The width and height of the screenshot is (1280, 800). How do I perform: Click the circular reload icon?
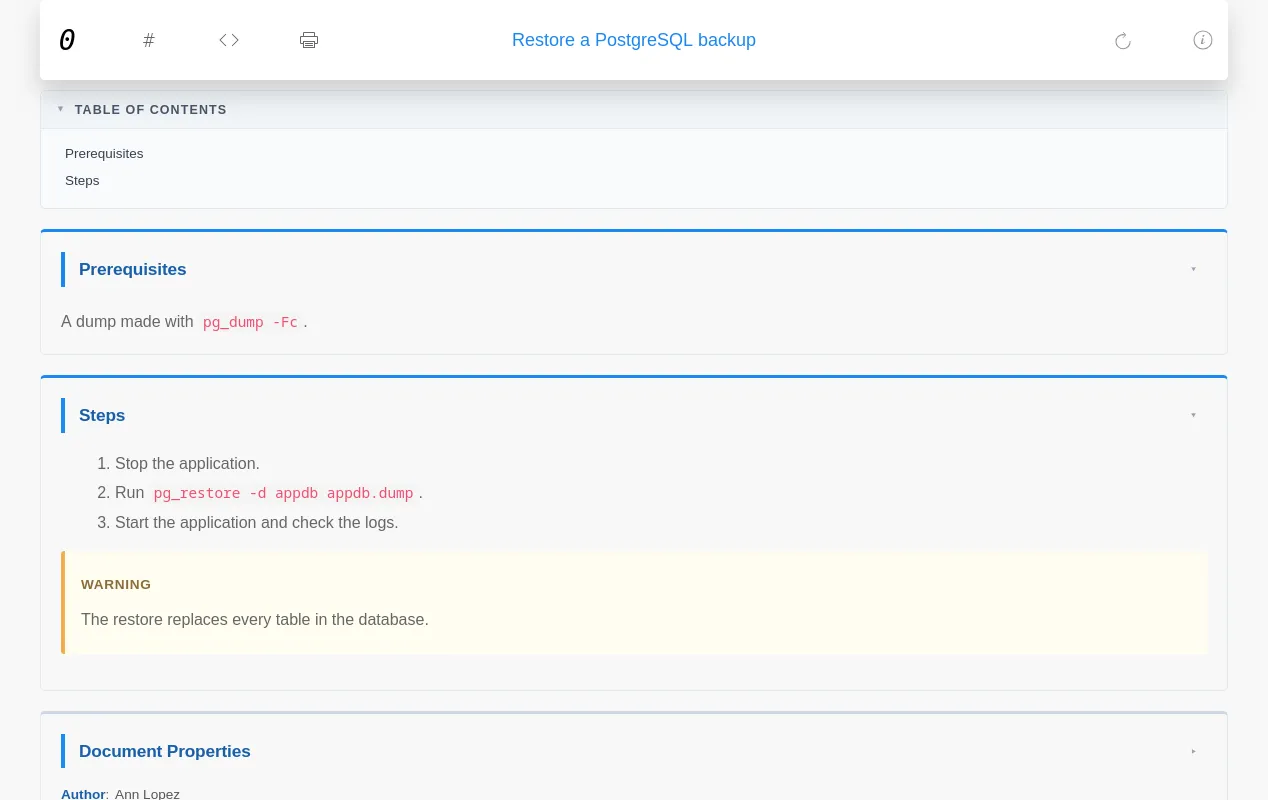pyautogui.click(x=1123, y=40)
